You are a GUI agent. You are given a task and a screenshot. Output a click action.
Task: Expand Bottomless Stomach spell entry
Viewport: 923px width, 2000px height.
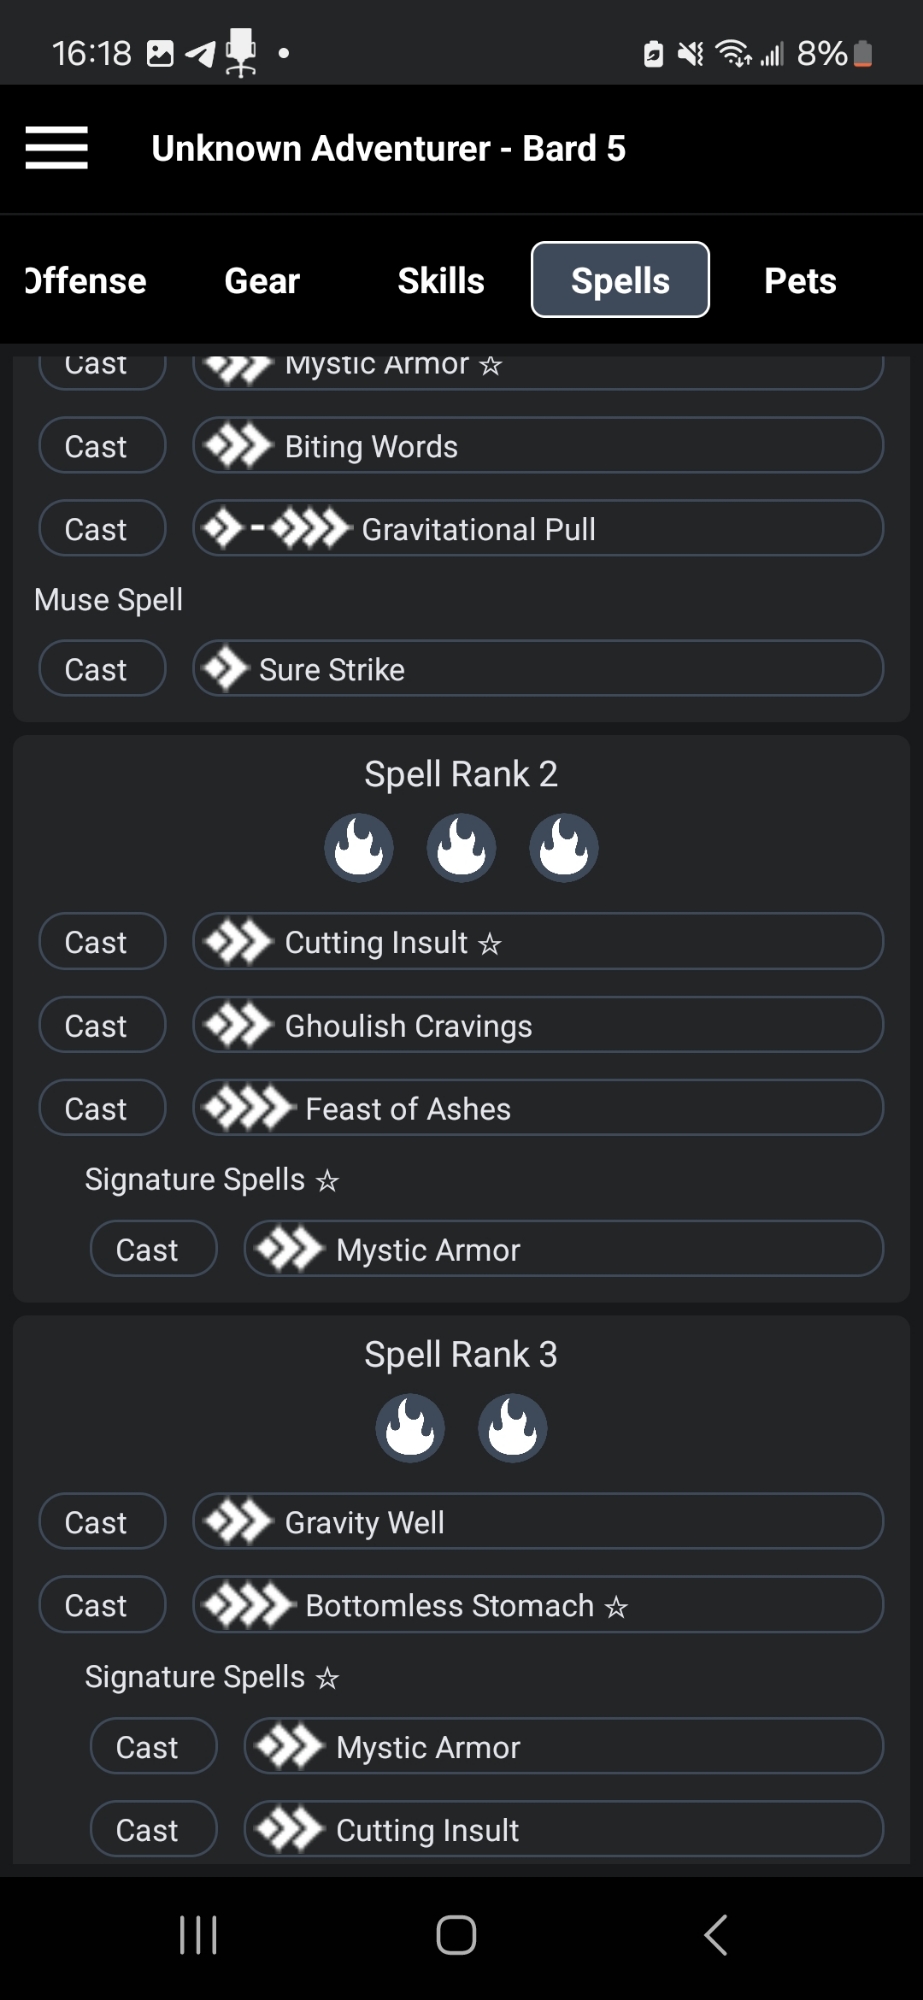(x=538, y=1605)
